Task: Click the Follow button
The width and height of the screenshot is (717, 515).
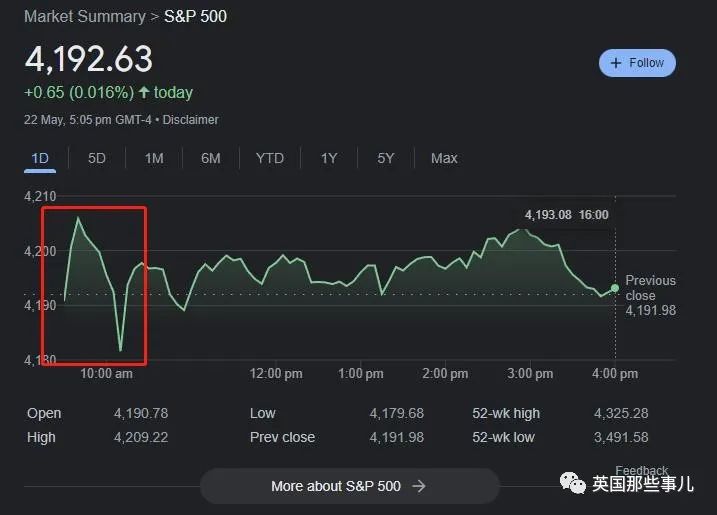Action: click(x=637, y=63)
